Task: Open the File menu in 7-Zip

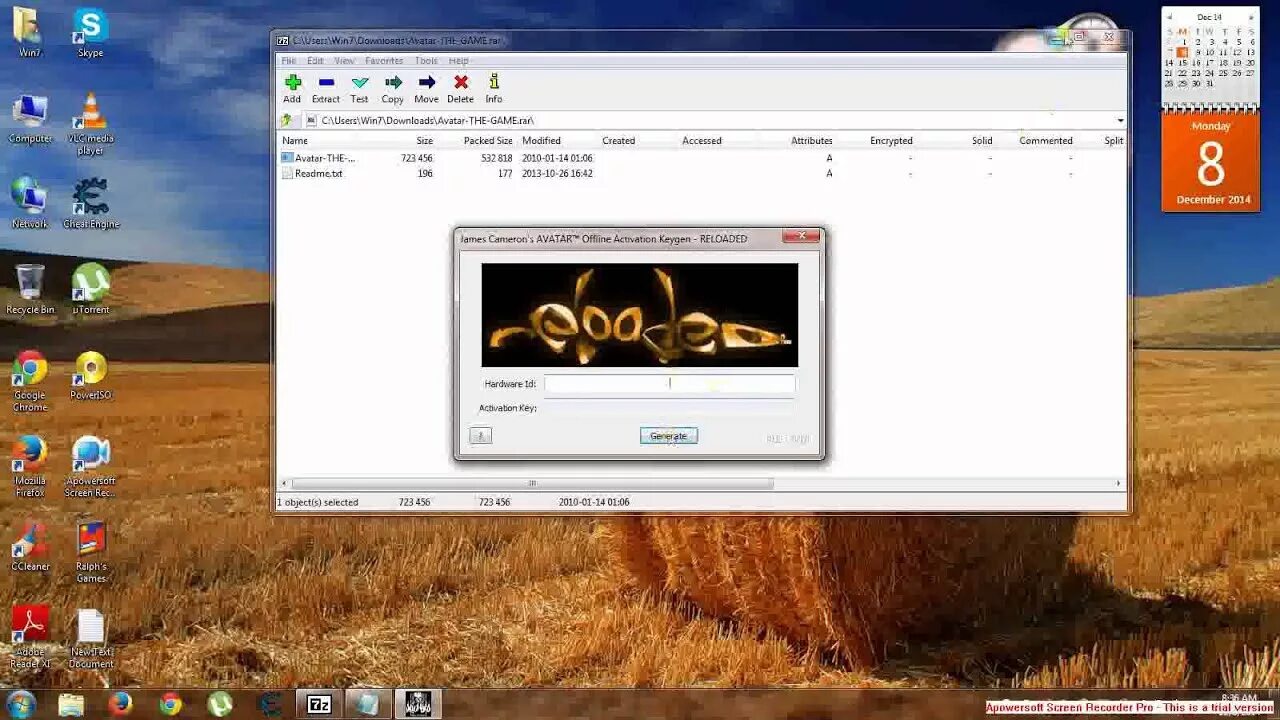Action: click(288, 61)
